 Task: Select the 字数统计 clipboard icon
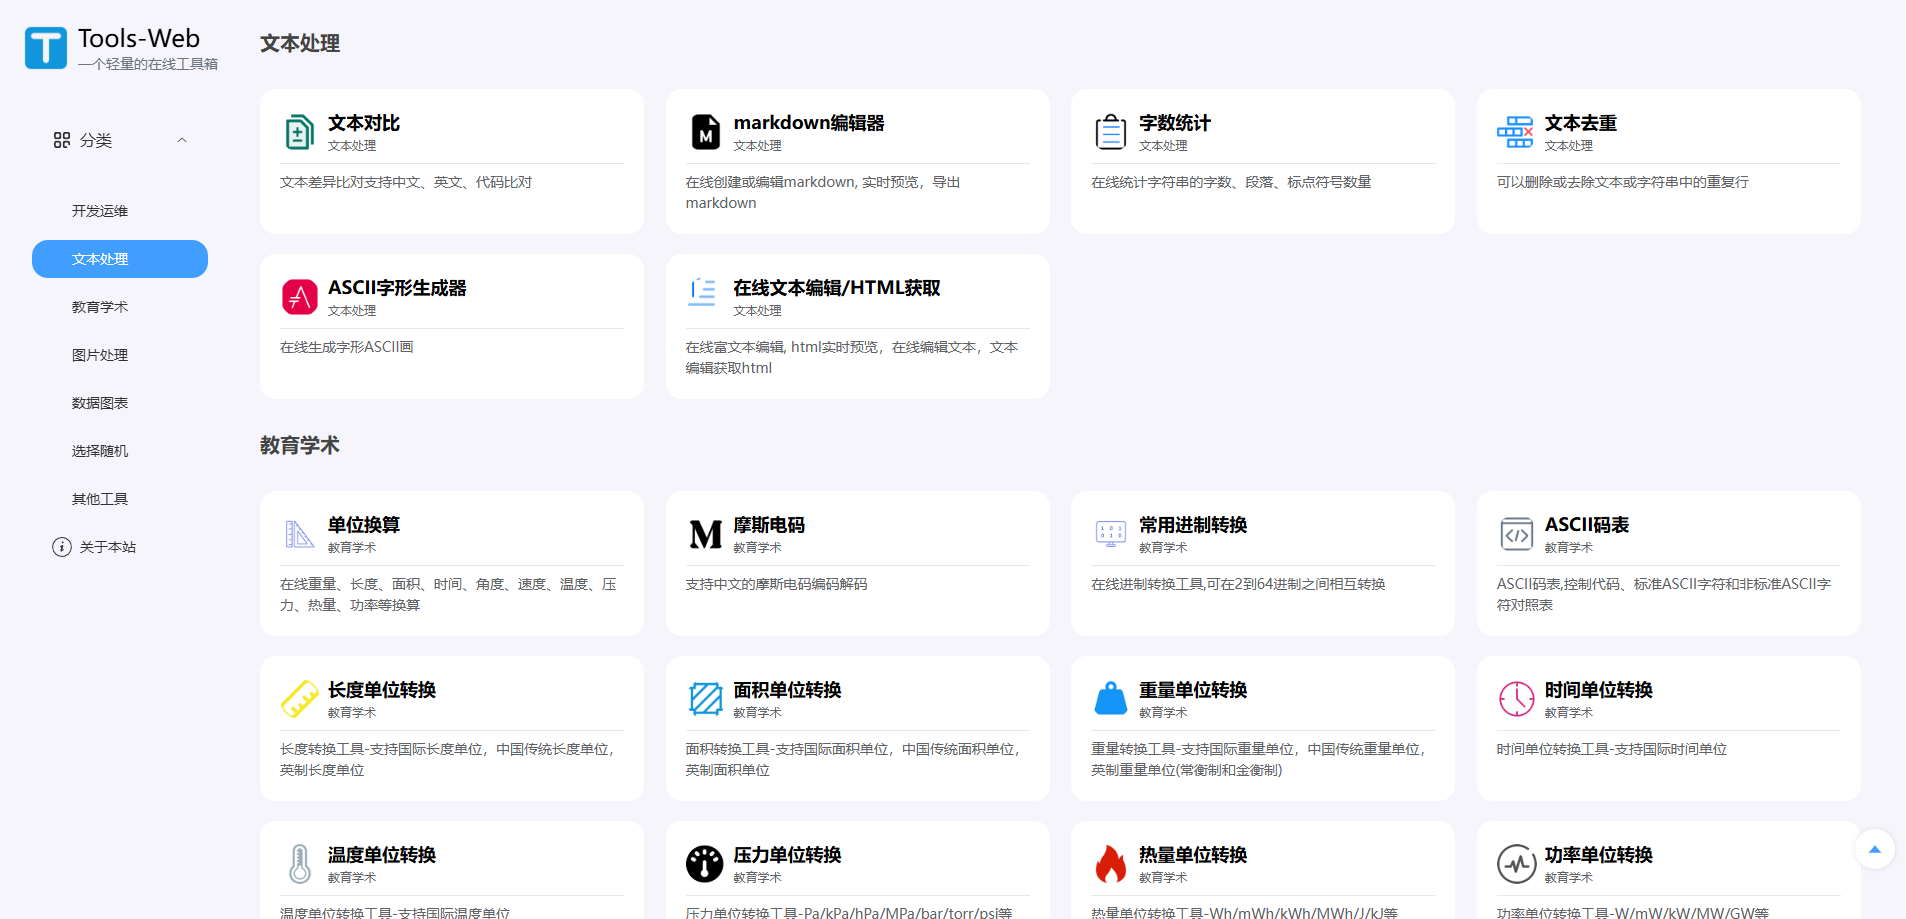[1110, 132]
